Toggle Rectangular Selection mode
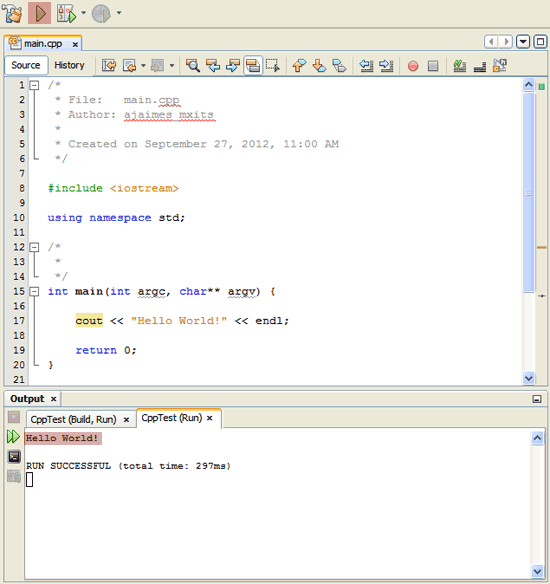This screenshot has height=584, width=550. coord(273,66)
